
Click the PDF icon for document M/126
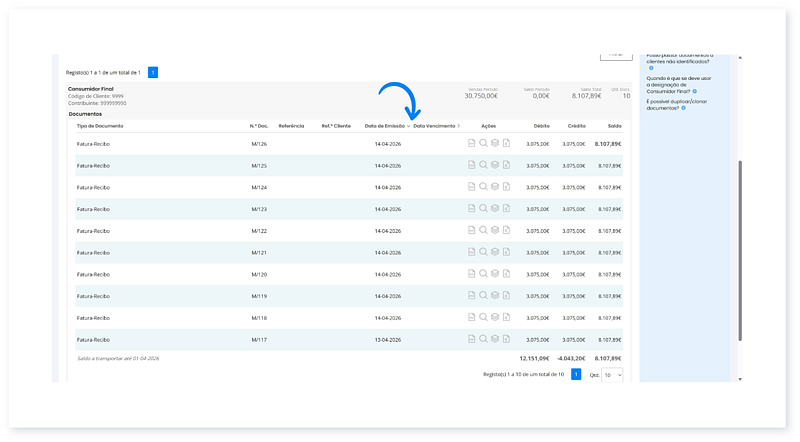(x=472, y=143)
